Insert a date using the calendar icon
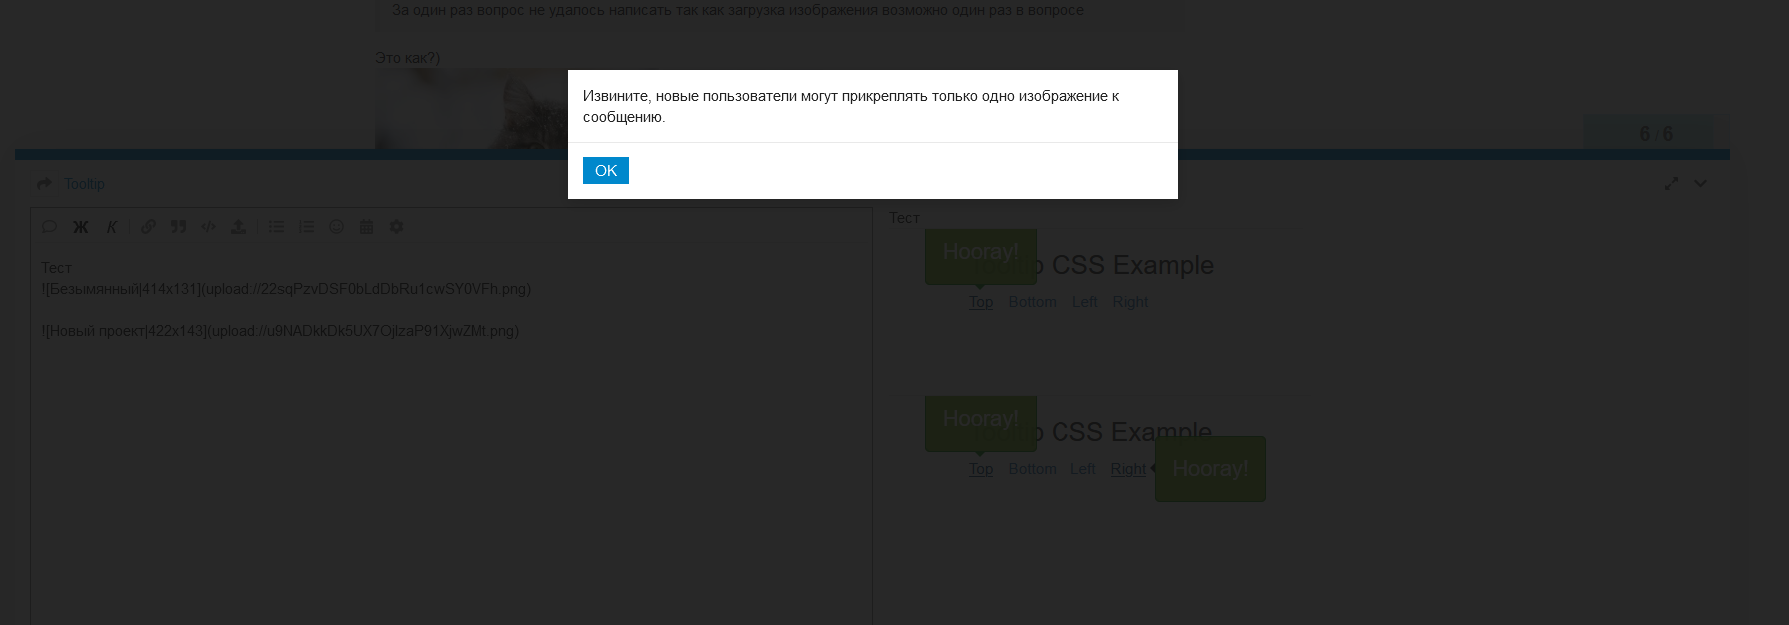Image resolution: width=1789 pixels, height=625 pixels. pos(366,227)
